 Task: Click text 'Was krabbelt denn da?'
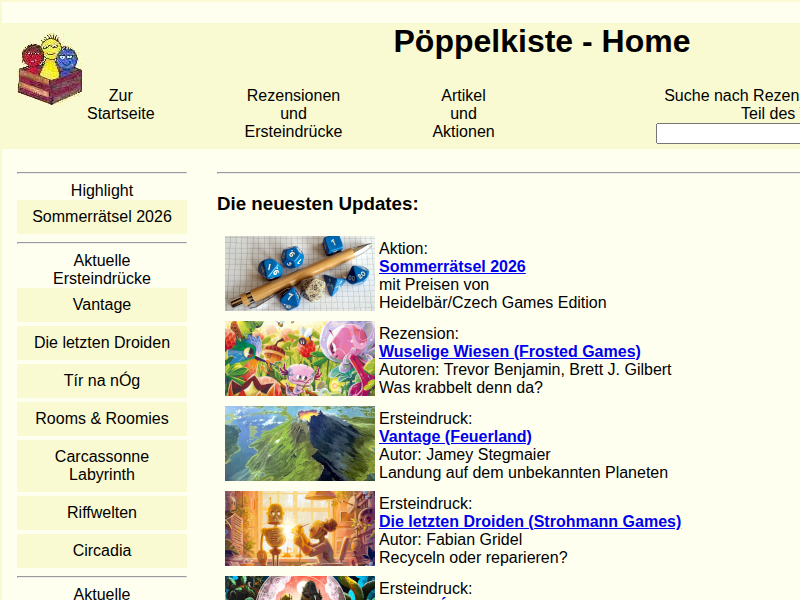(461, 388)
